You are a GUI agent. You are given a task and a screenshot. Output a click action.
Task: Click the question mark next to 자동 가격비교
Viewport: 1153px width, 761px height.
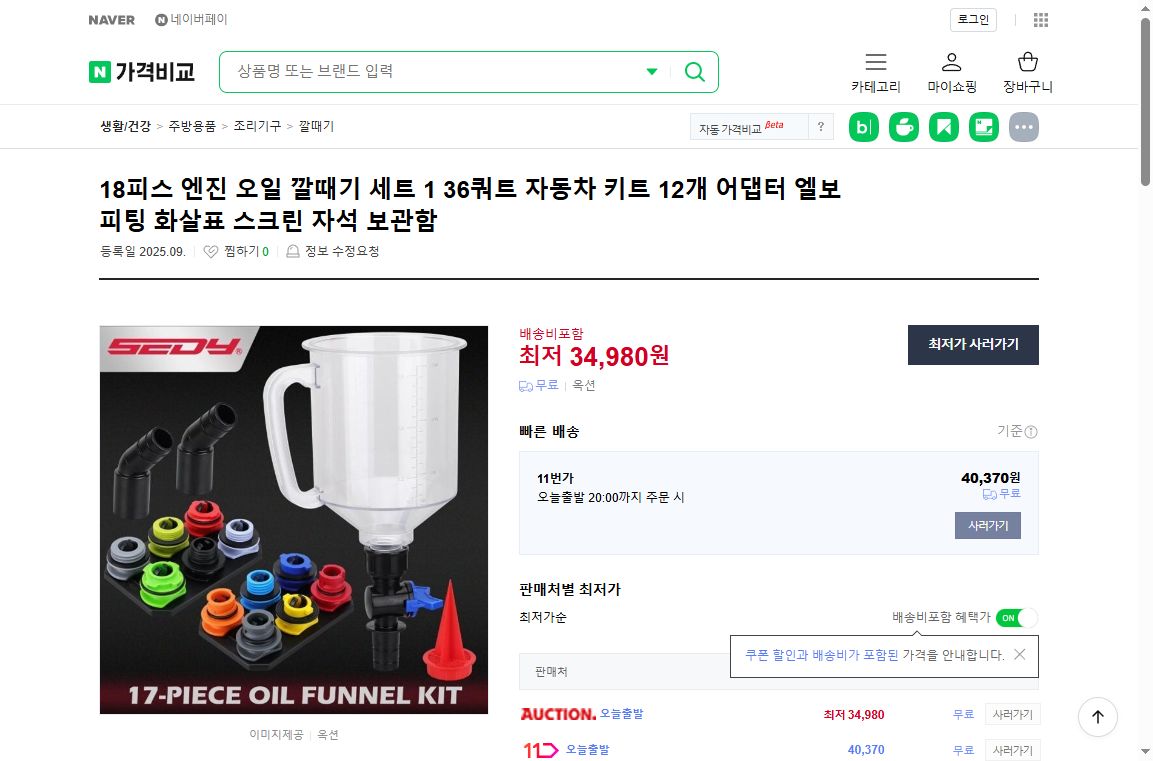coord(820,127)
